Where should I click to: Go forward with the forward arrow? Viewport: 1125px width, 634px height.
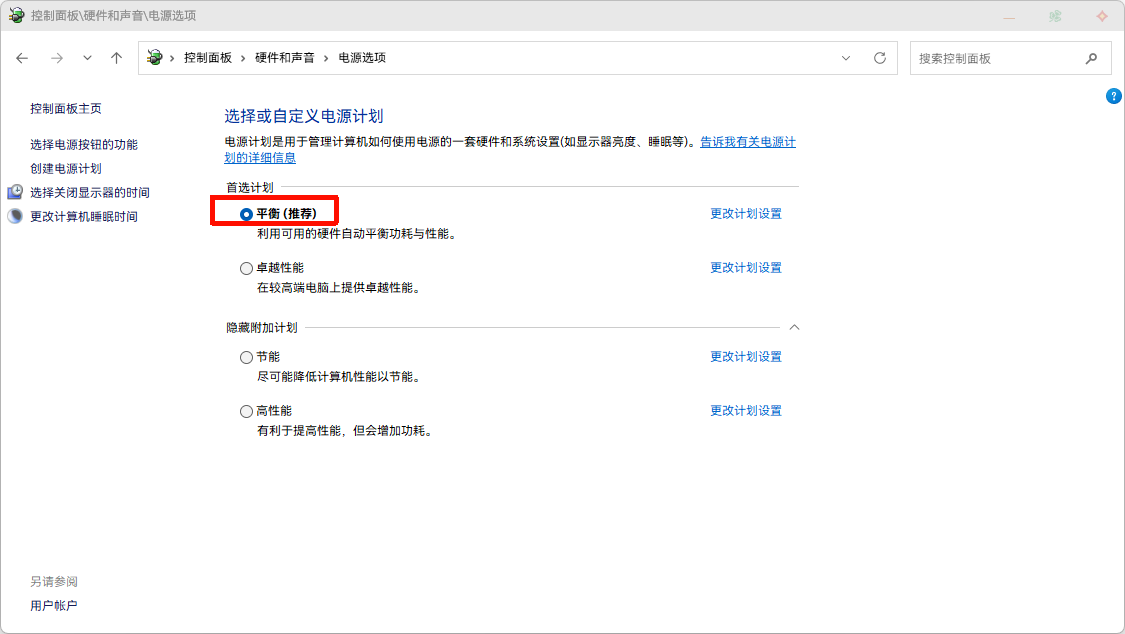tap(57, 58)
